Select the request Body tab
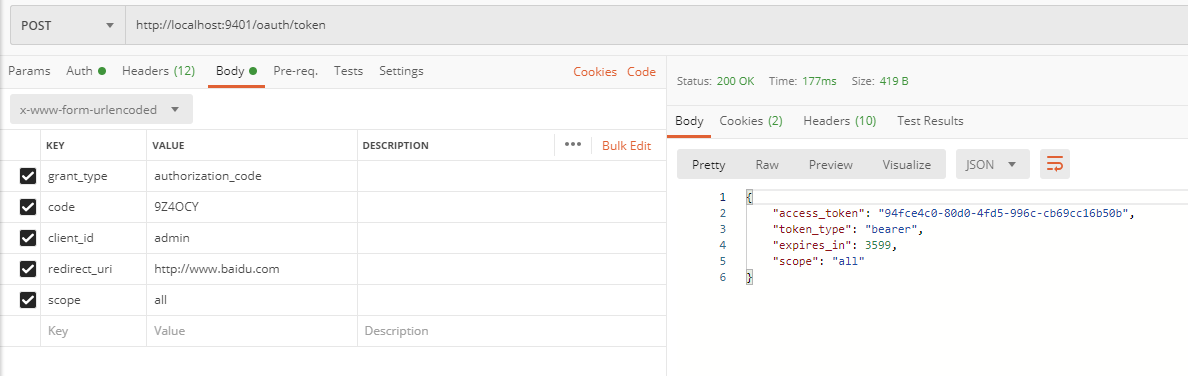Image resolution: width=1188 pixels, height=376 pixels. (x=236, y=71)
